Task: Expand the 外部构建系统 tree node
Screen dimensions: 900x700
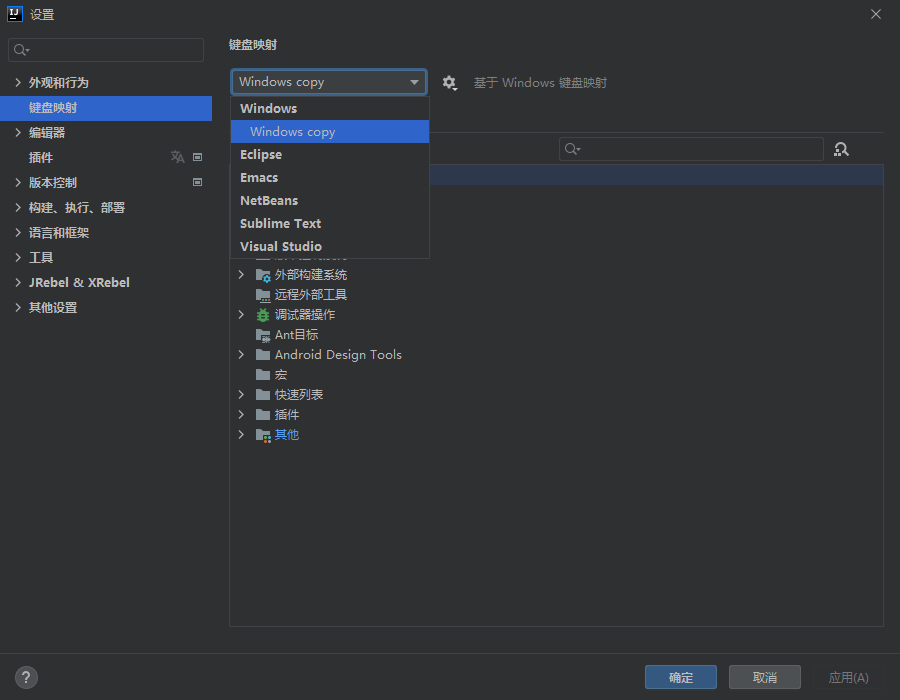Action: [241, 275]
